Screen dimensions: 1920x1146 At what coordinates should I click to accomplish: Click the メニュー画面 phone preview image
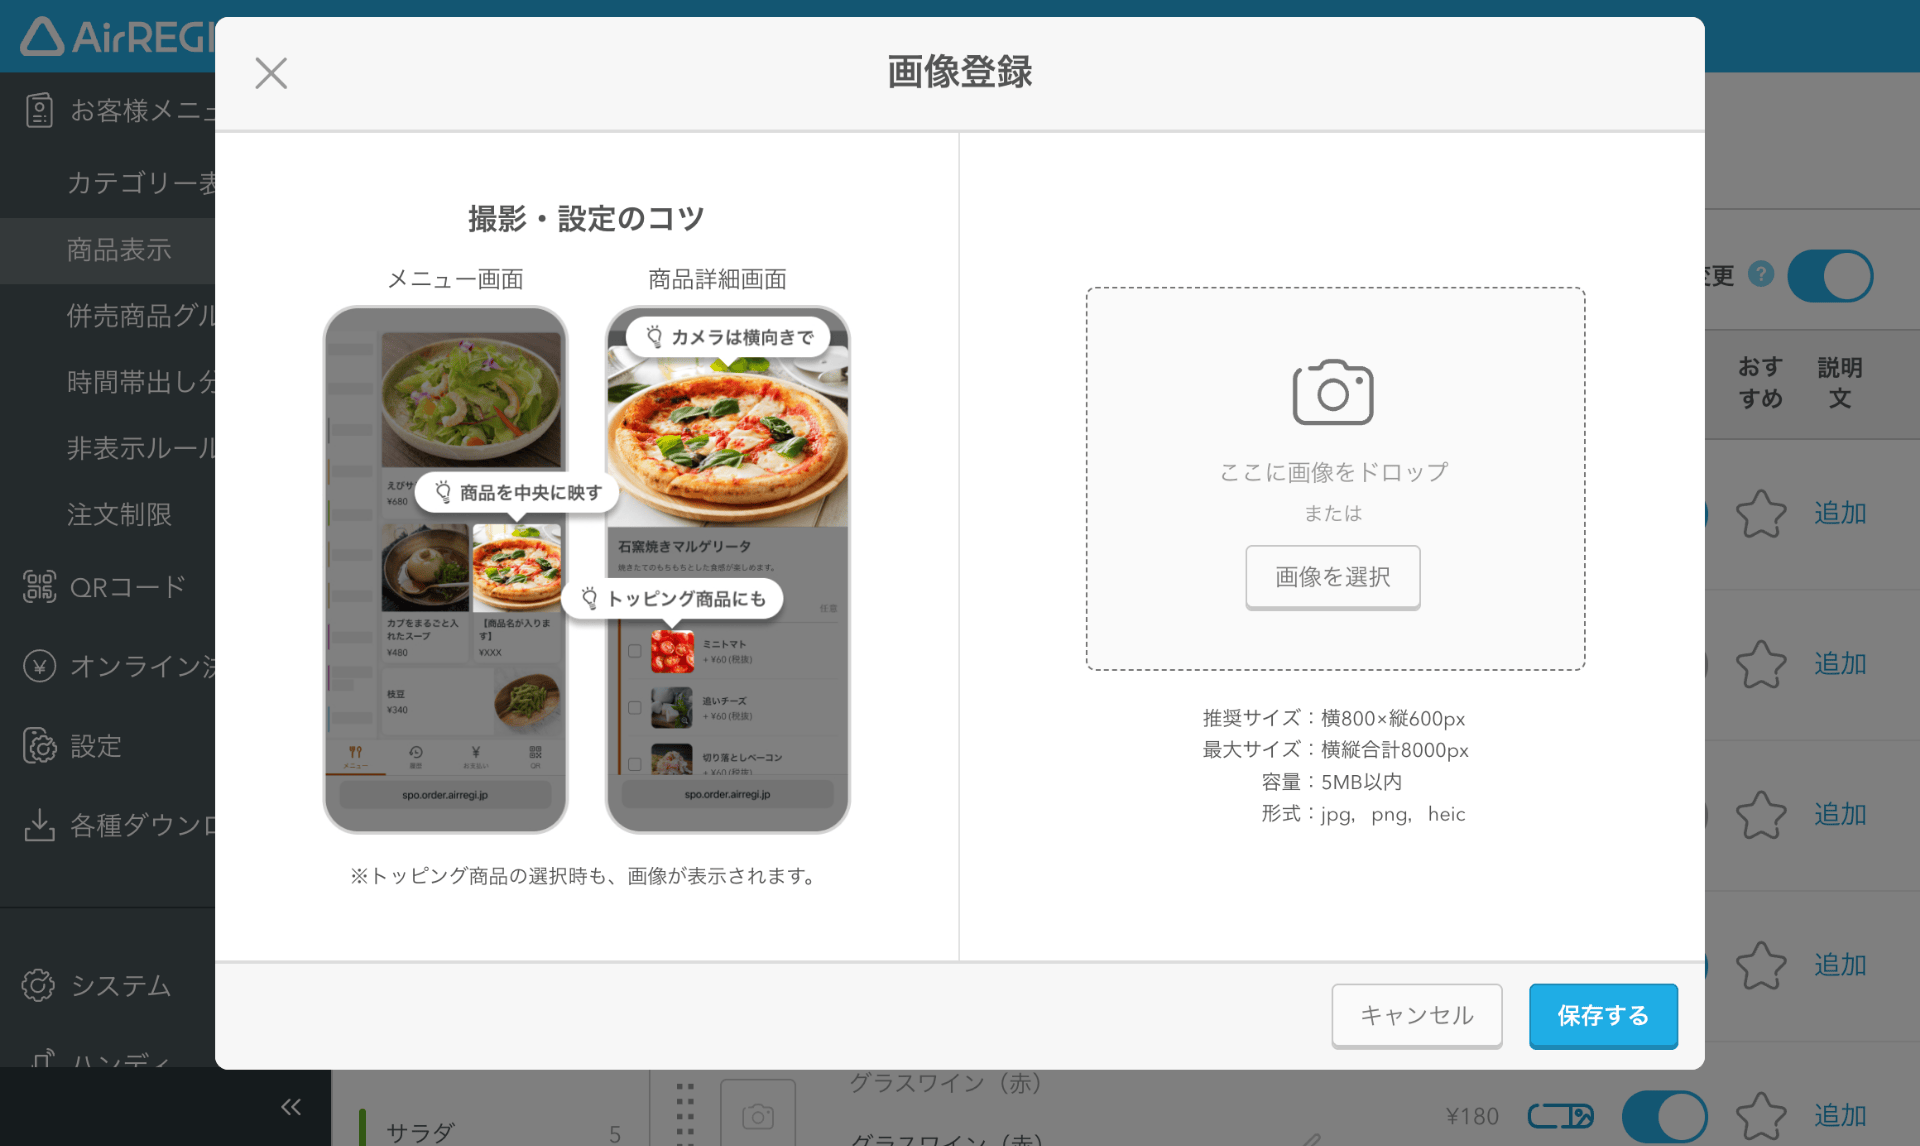[446, 569]
